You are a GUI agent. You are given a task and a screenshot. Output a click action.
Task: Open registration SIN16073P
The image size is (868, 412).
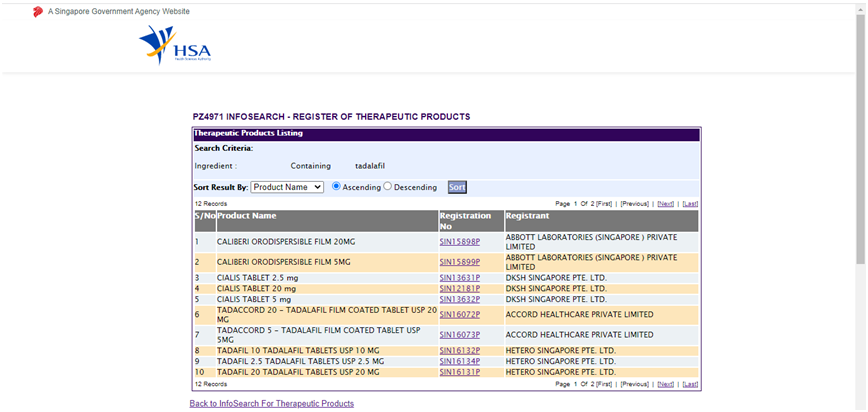click(x=459, y=335)
